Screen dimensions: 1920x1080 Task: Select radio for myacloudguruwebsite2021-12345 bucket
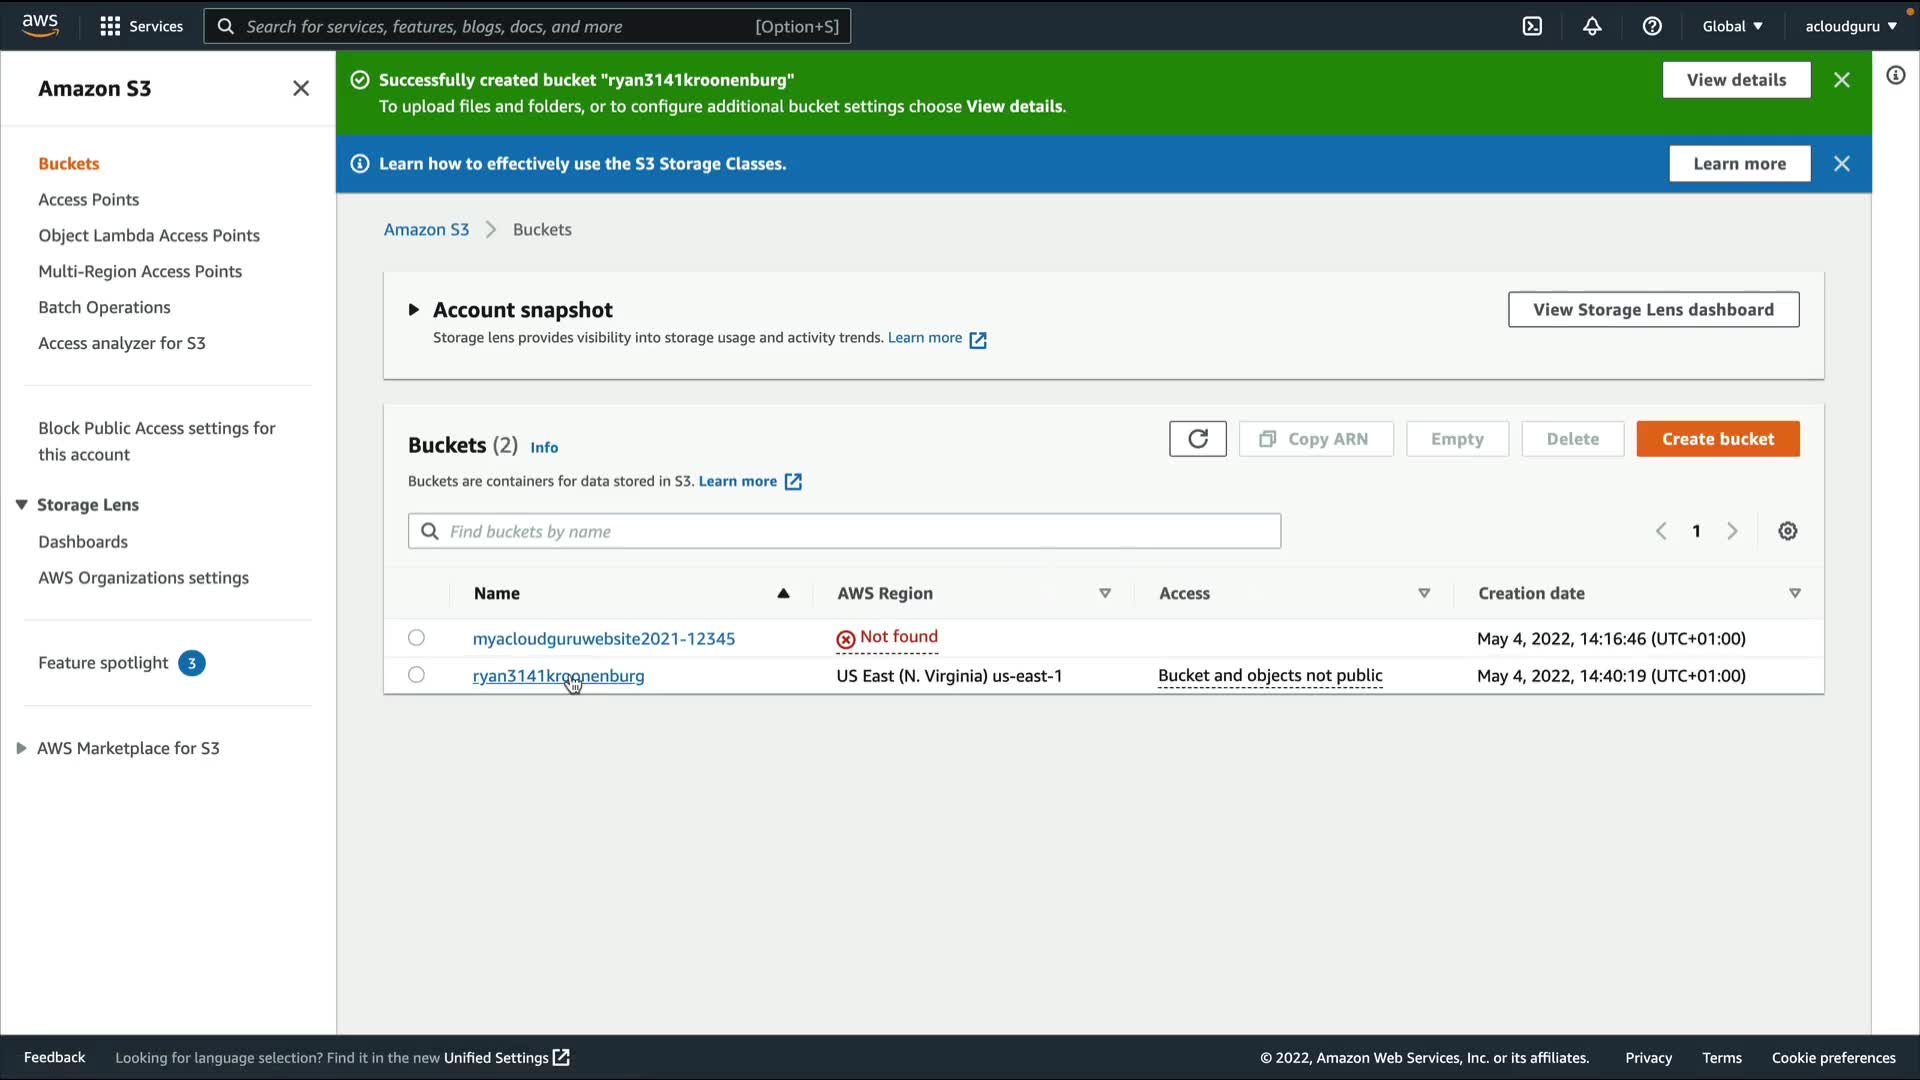tap(416, 638)
